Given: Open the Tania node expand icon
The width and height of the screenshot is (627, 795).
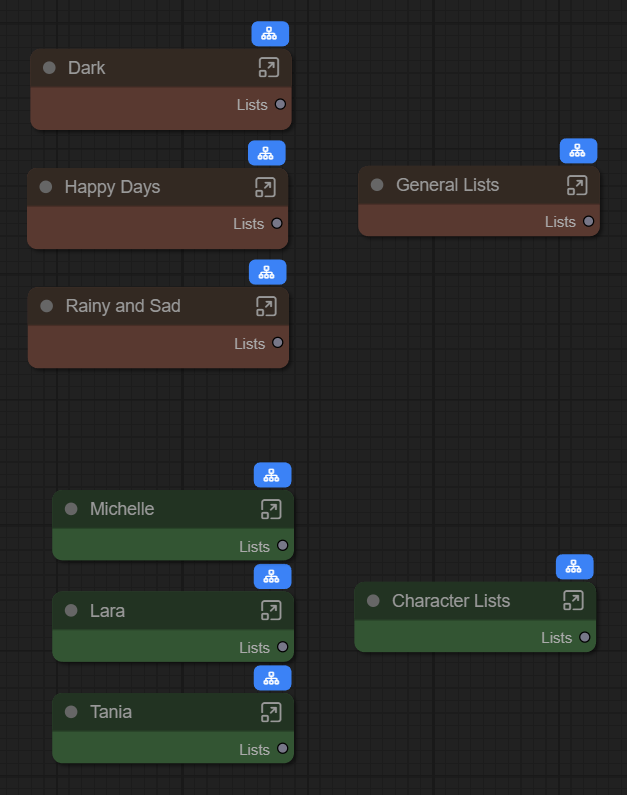Looking at the screenshot, I should pos(271,712).
